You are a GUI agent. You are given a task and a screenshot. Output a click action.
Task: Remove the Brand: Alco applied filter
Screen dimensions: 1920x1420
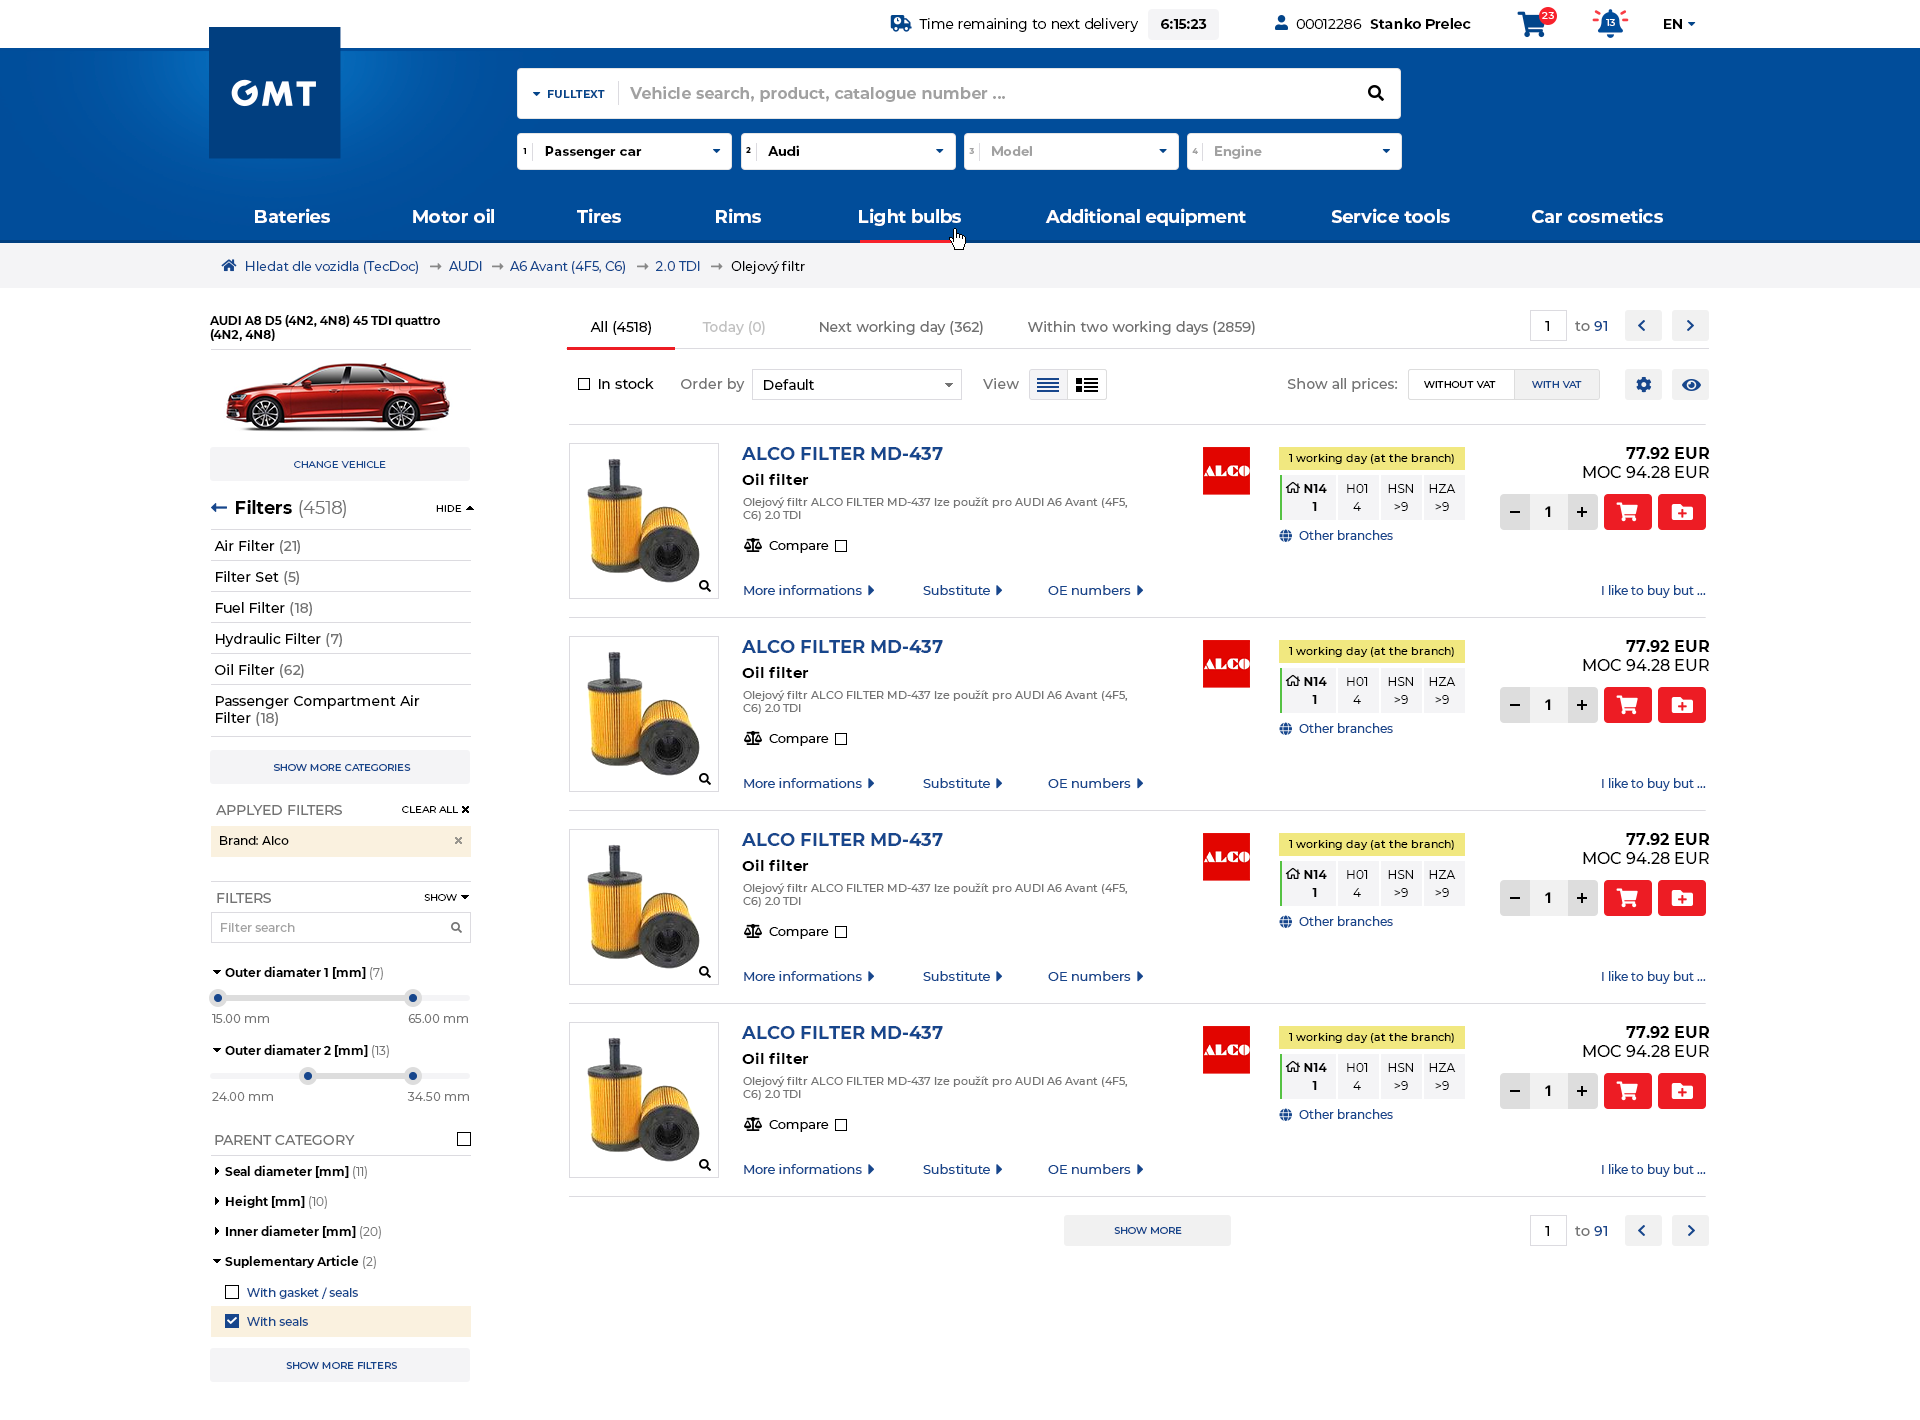[x=458, y=841]
